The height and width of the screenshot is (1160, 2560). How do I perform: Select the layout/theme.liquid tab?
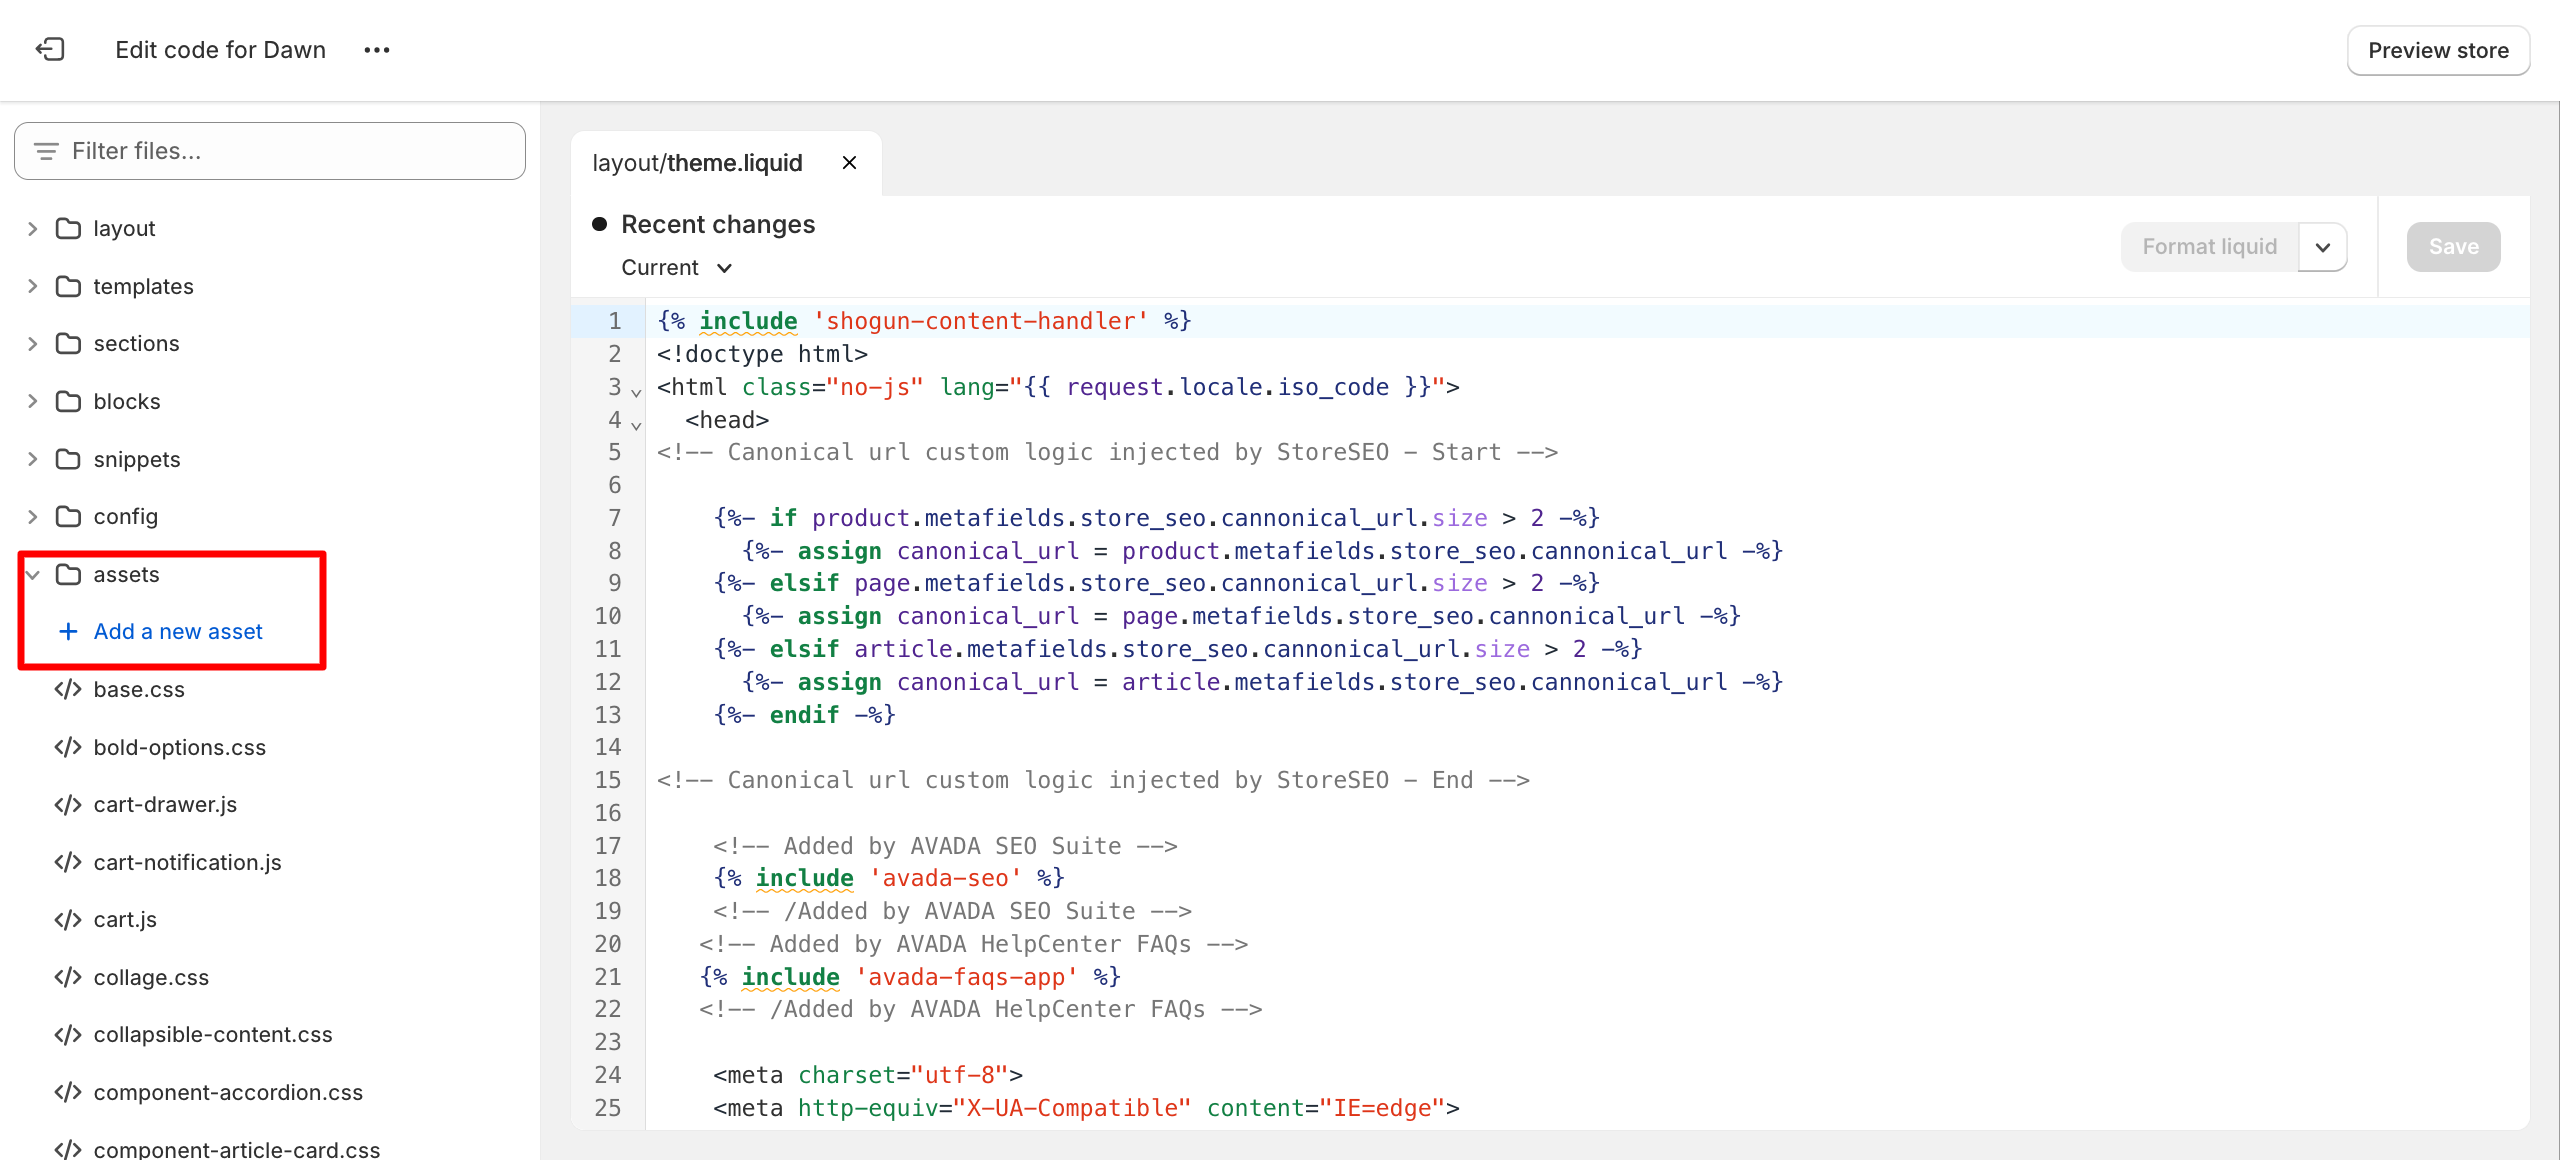698,163
